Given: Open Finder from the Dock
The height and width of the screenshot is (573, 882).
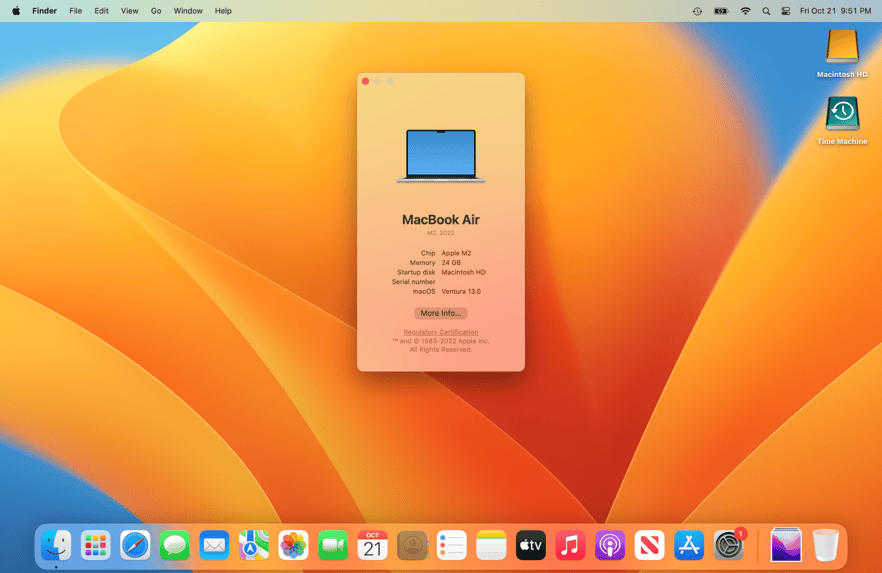Looking at the screenshot, I should [56, 545].
